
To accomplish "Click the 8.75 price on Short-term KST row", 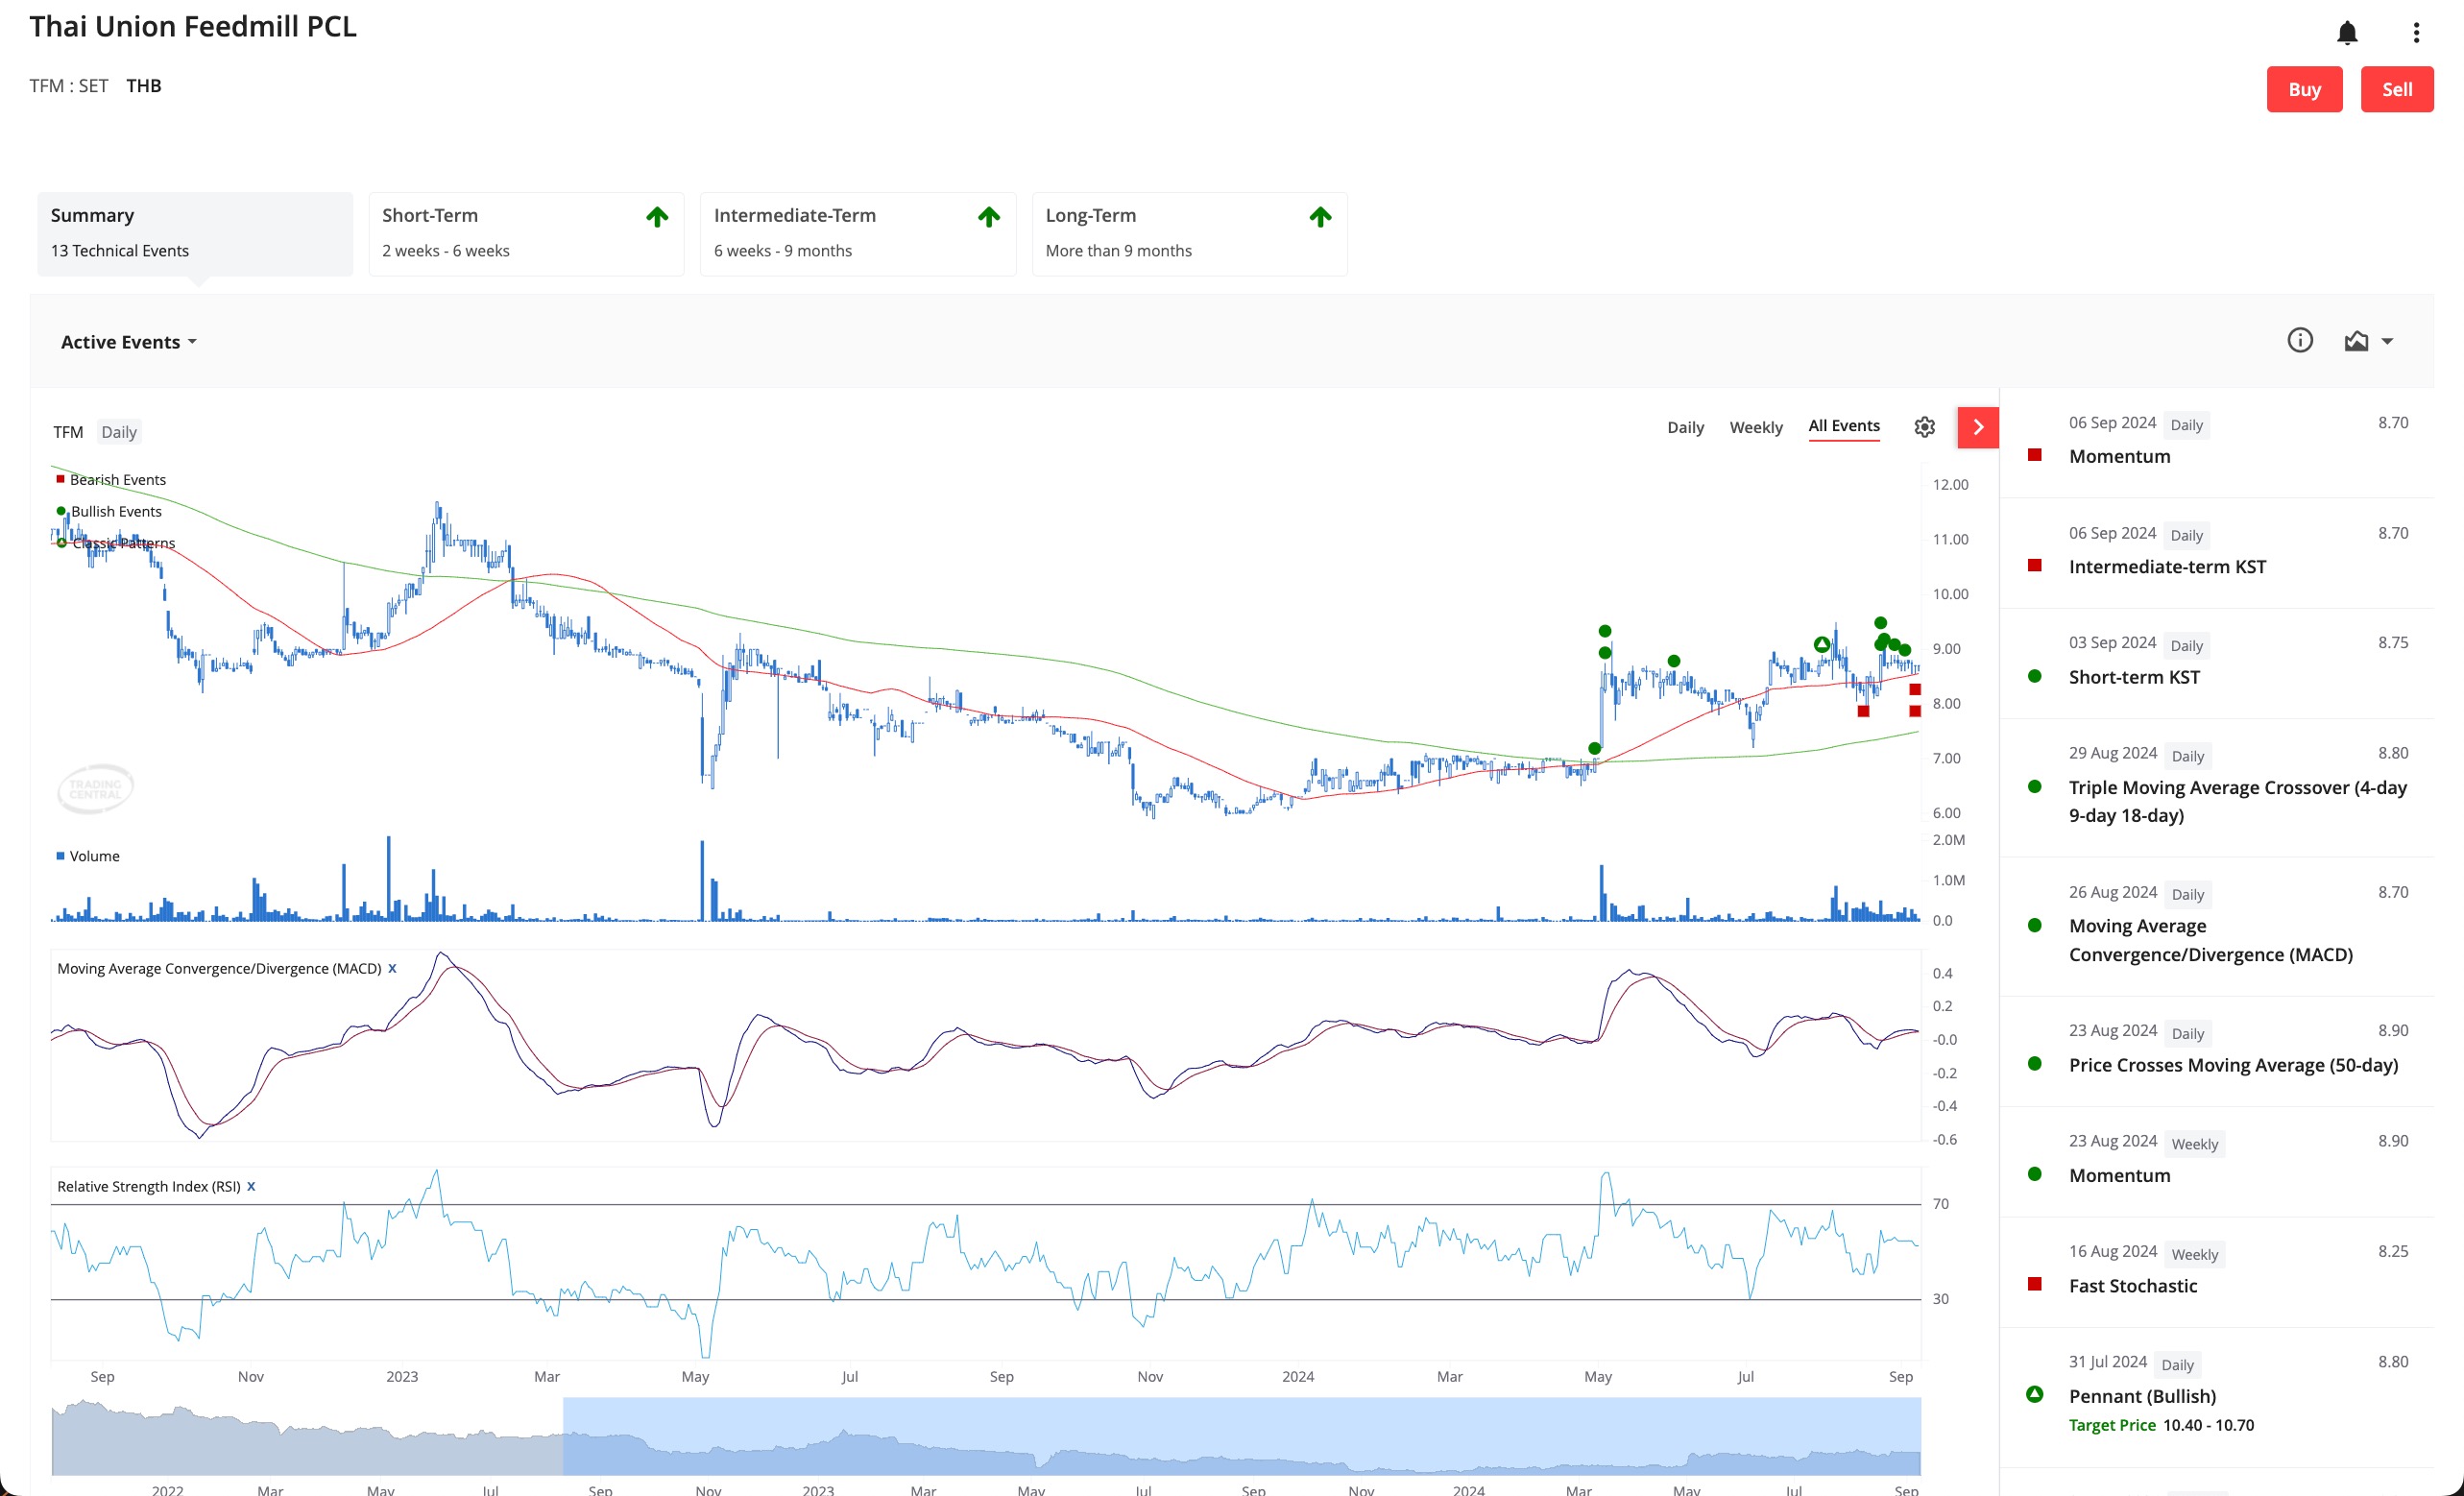I will [x=2392, y=642].
